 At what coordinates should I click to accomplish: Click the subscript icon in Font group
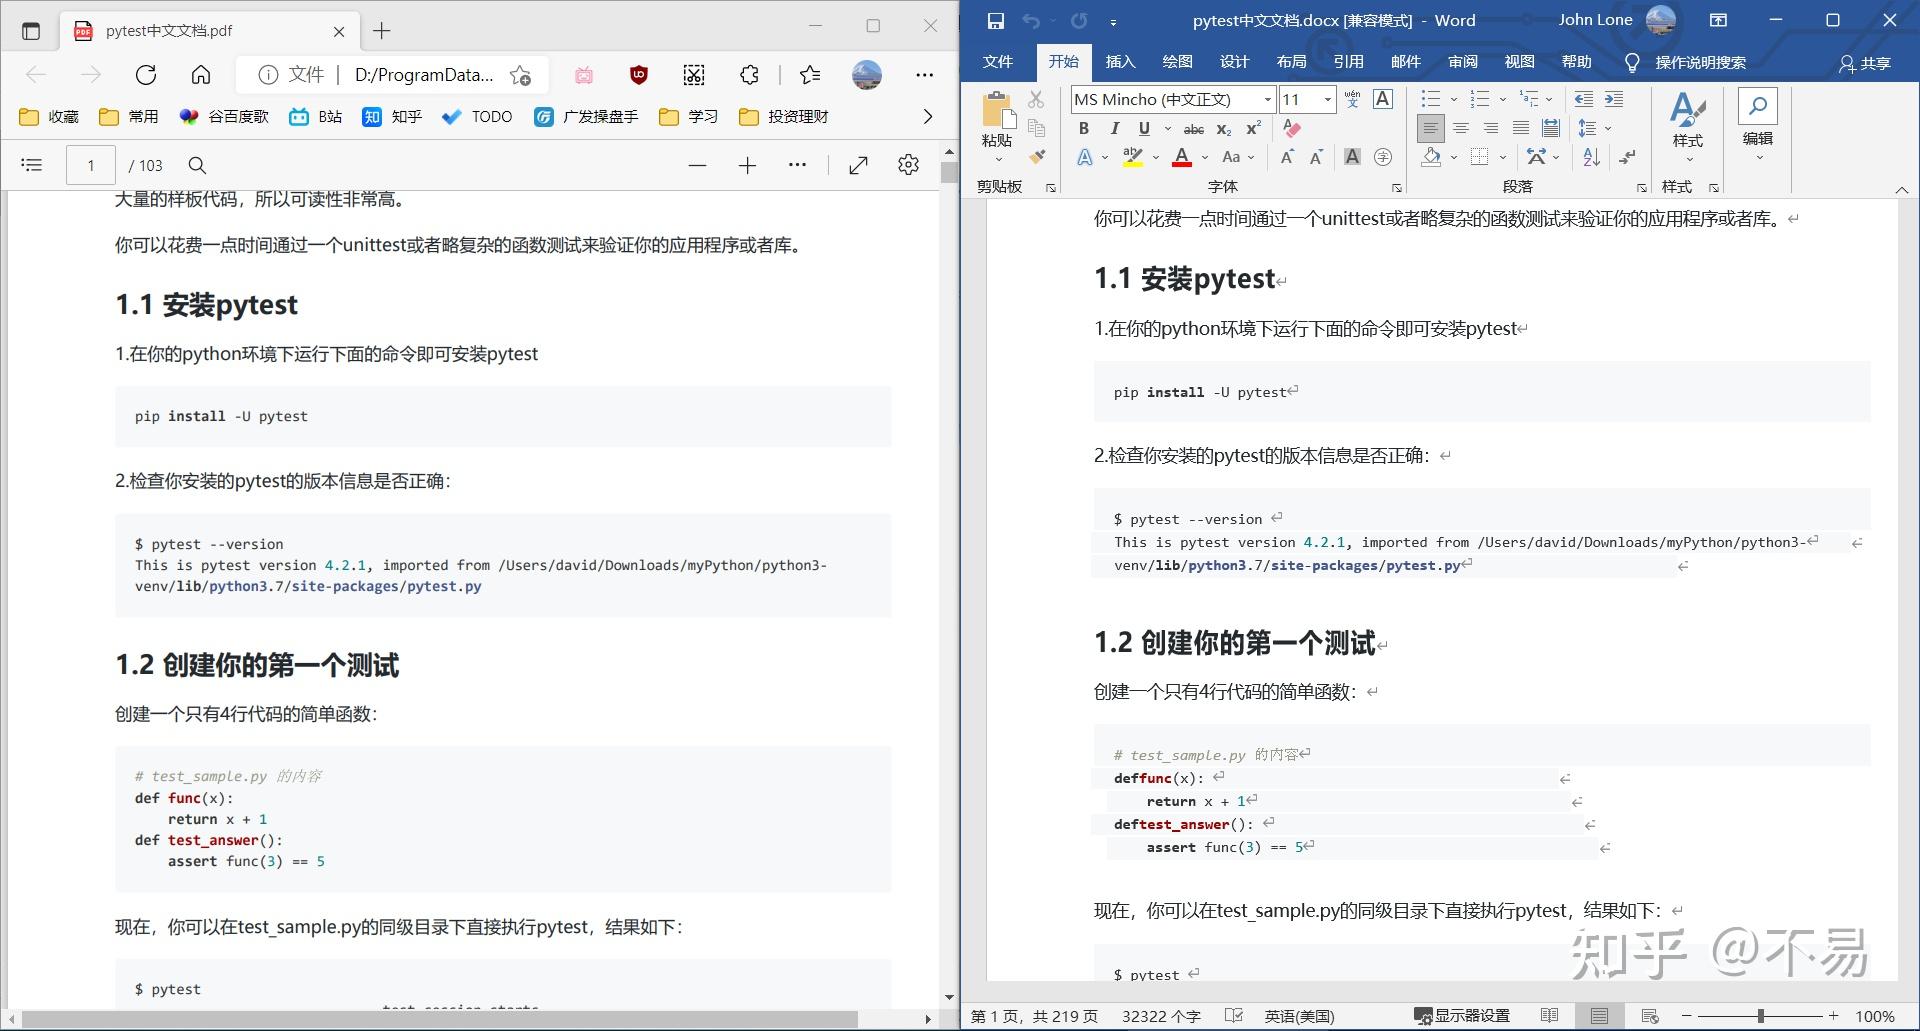click(x=1222, y=130)
